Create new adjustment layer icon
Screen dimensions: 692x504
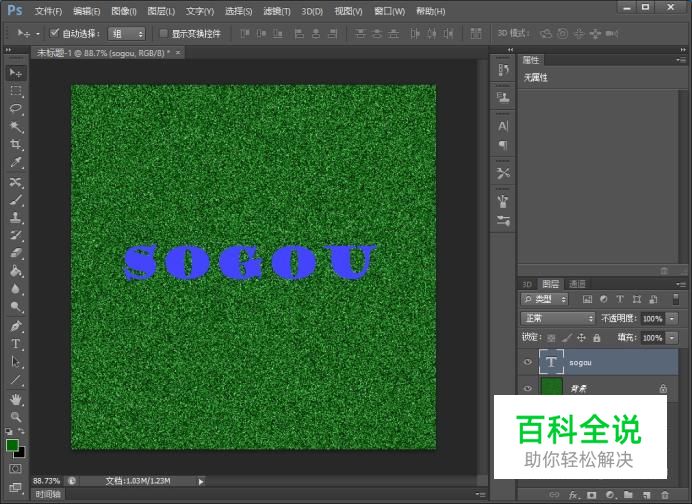(x=610, y=495)
